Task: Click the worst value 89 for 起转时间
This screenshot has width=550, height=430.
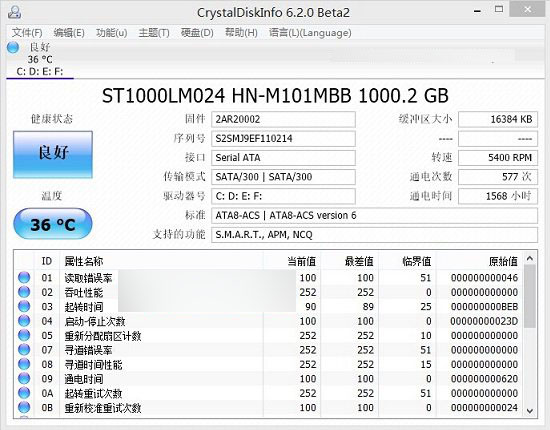Action: pyautogui.click(x=368, y=307)
